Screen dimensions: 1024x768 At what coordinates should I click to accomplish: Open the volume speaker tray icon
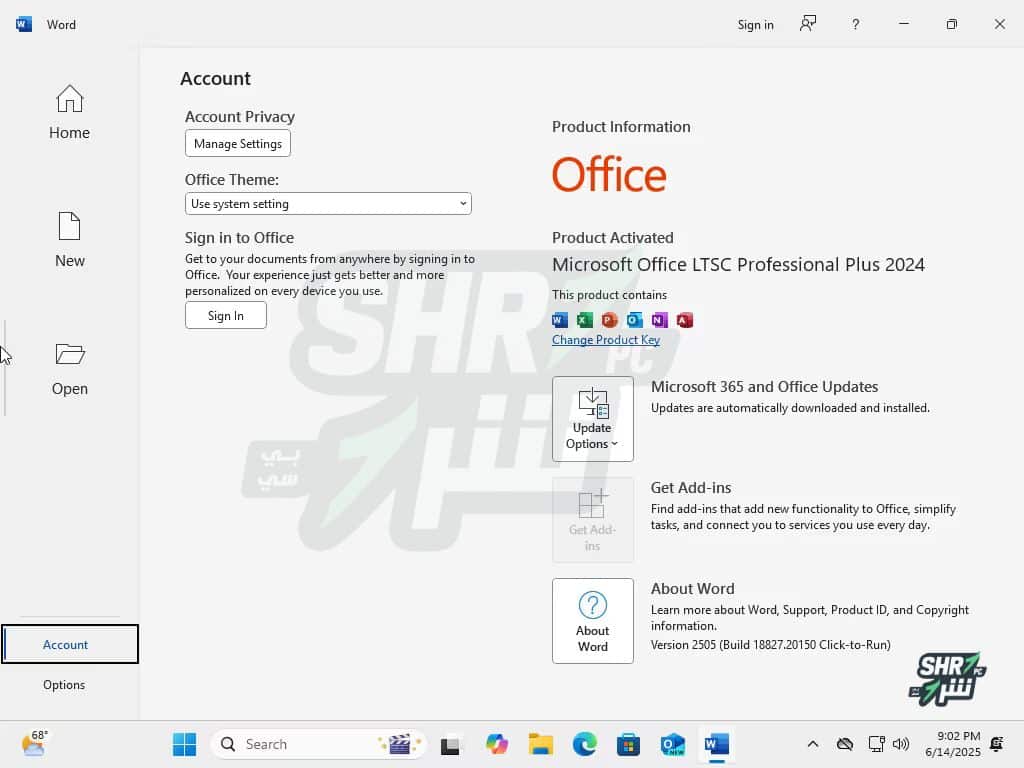901,744
